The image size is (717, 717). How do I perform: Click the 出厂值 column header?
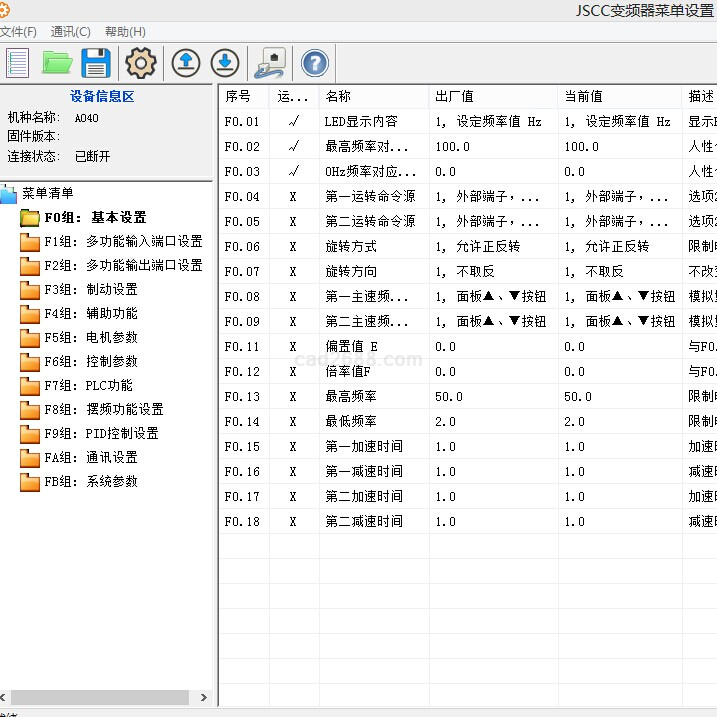point(454,97)
